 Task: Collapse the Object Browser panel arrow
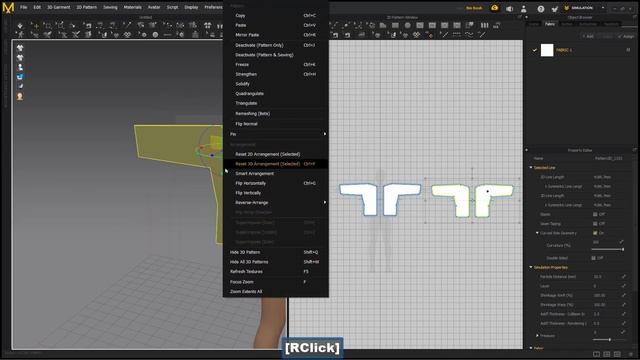527,18
